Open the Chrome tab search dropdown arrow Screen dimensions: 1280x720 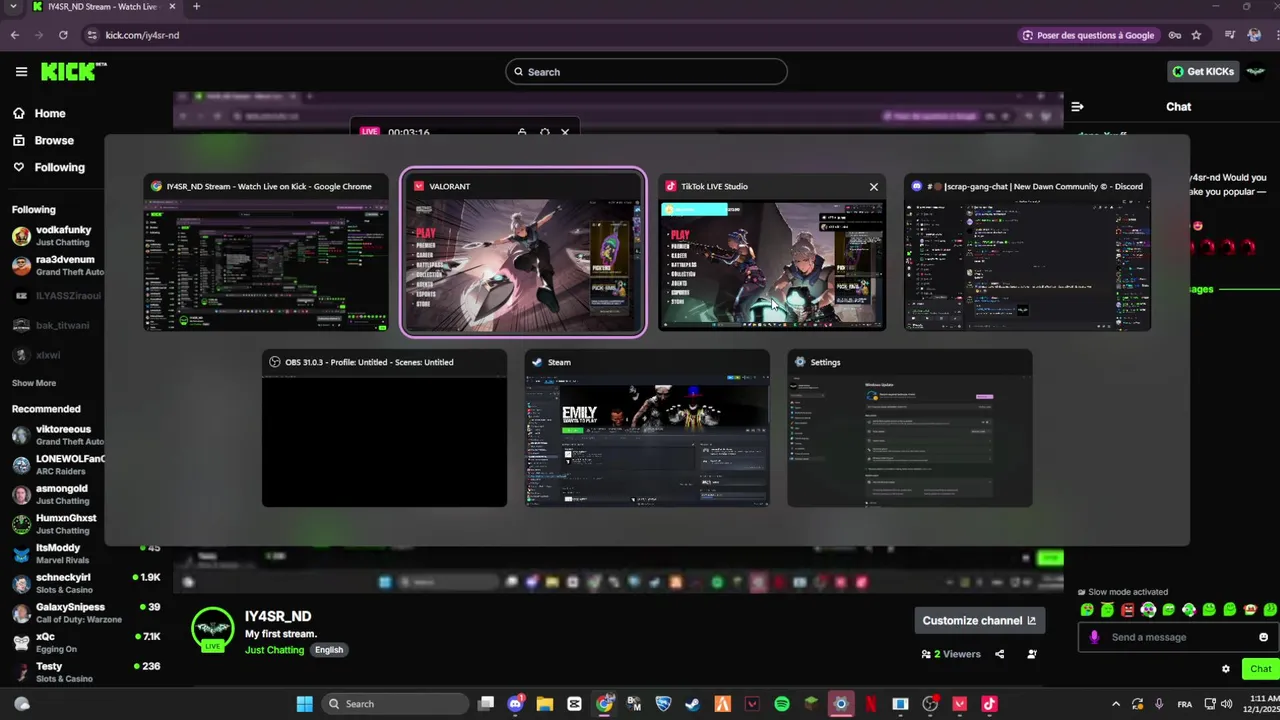[13, 7]
